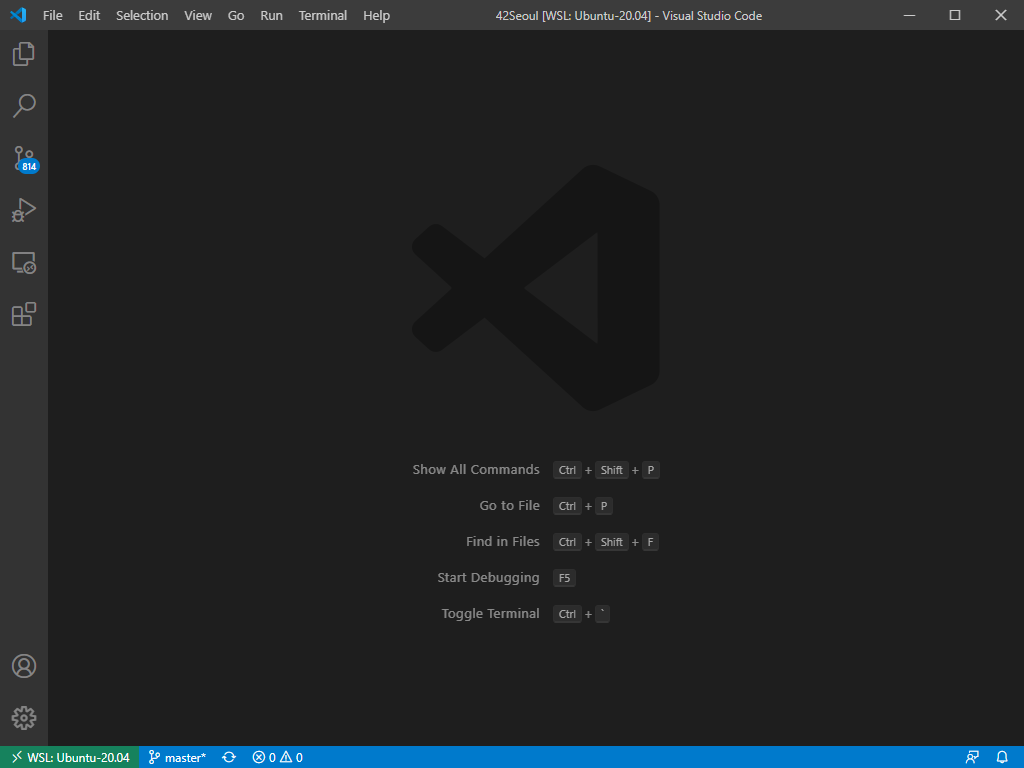Image resolution: width=1024 pixels, height=768 pixels.
Task: Open the Run menu
Action: 271,16
